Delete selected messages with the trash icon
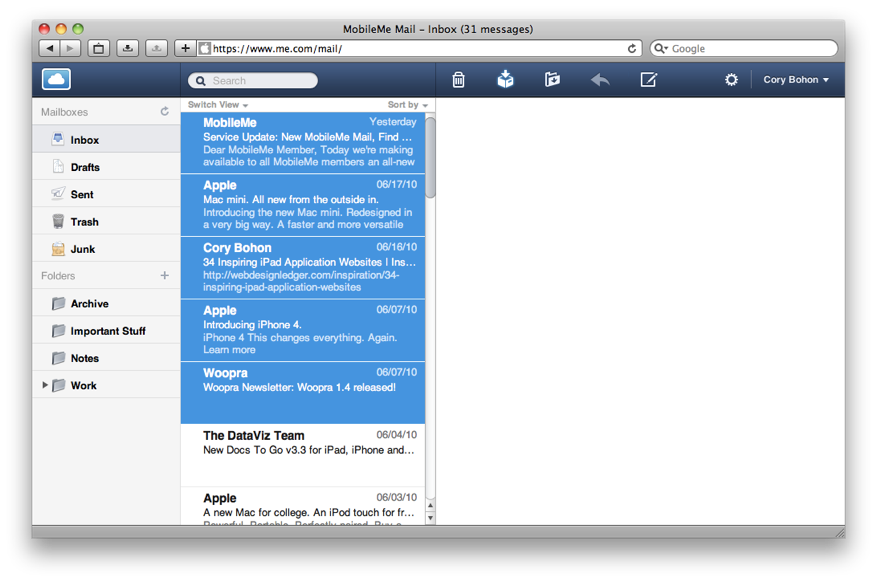Screen dimensions: 877x582 [x=459, y=80]
